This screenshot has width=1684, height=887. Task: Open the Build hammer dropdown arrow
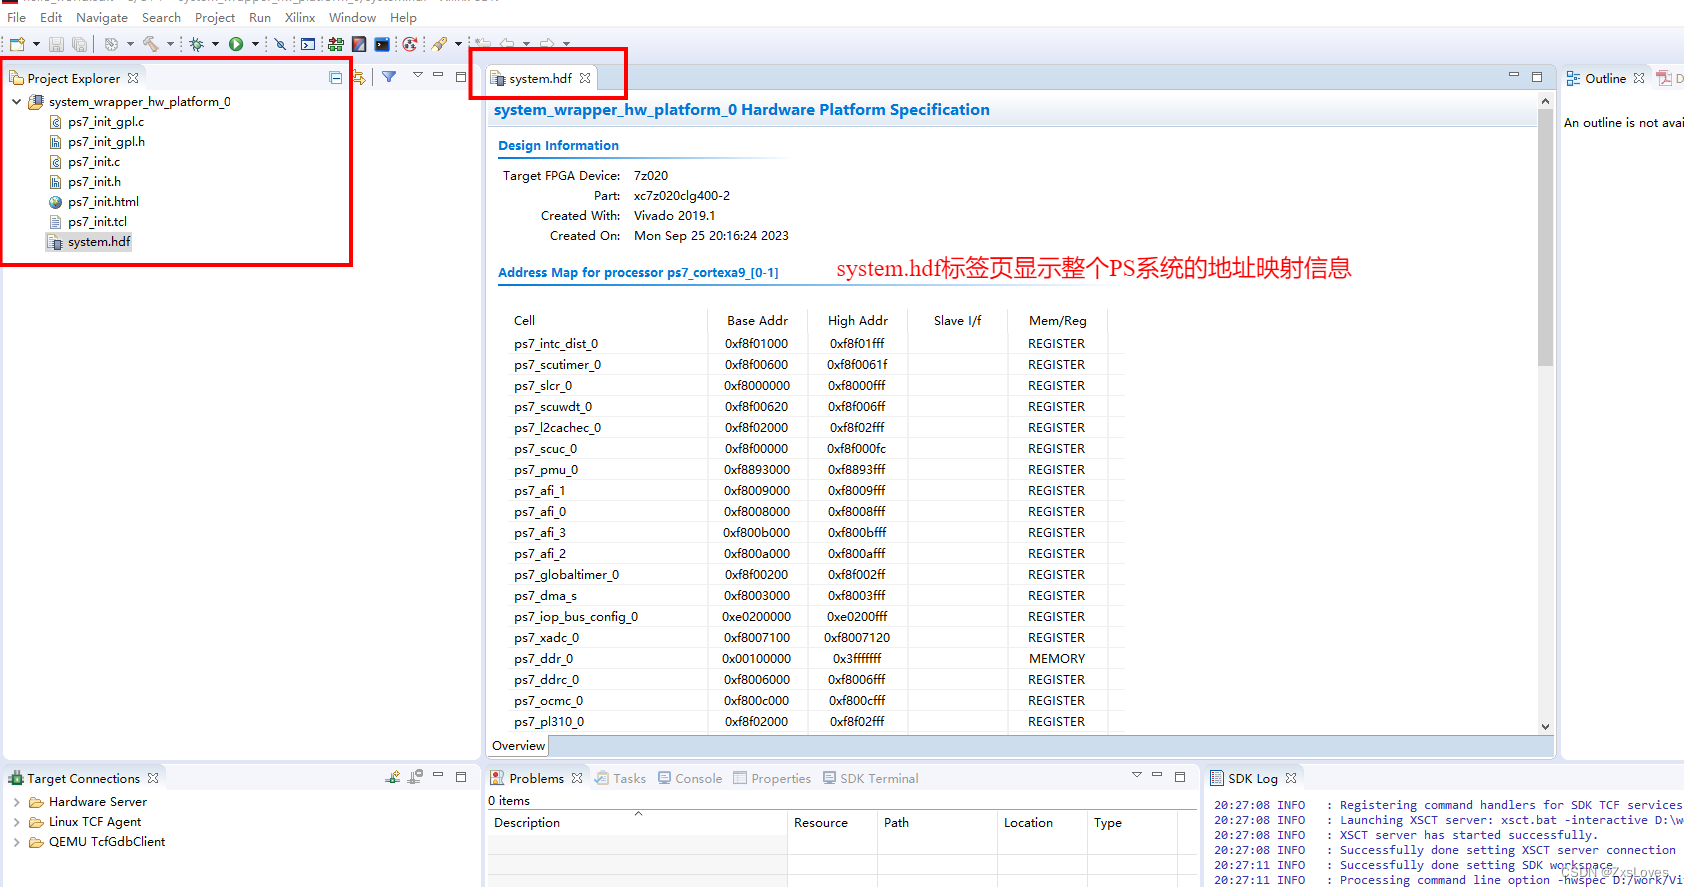[170, 44]
